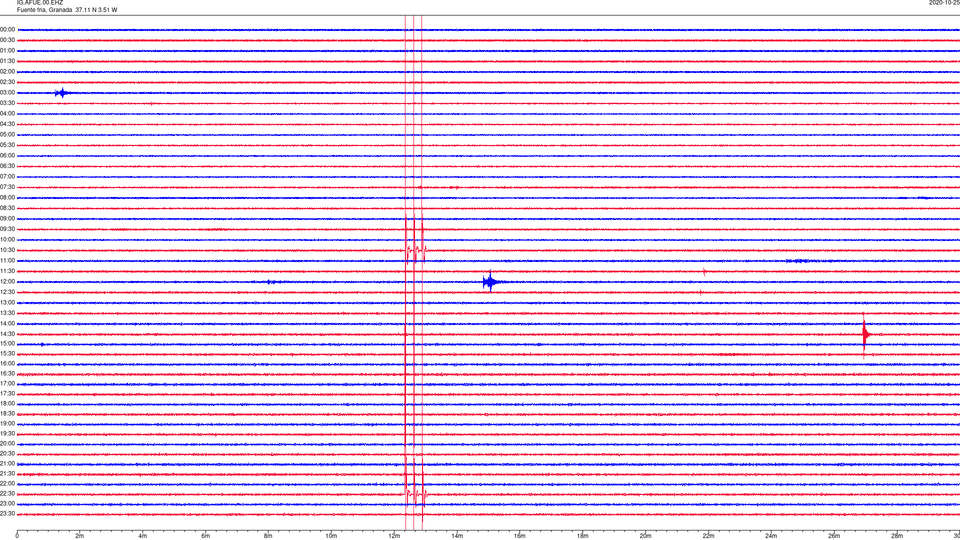The width and height of the screenshot is (960, 540).
Task: Select the 02:00 trace time label
Action: (x=8, y=72)
